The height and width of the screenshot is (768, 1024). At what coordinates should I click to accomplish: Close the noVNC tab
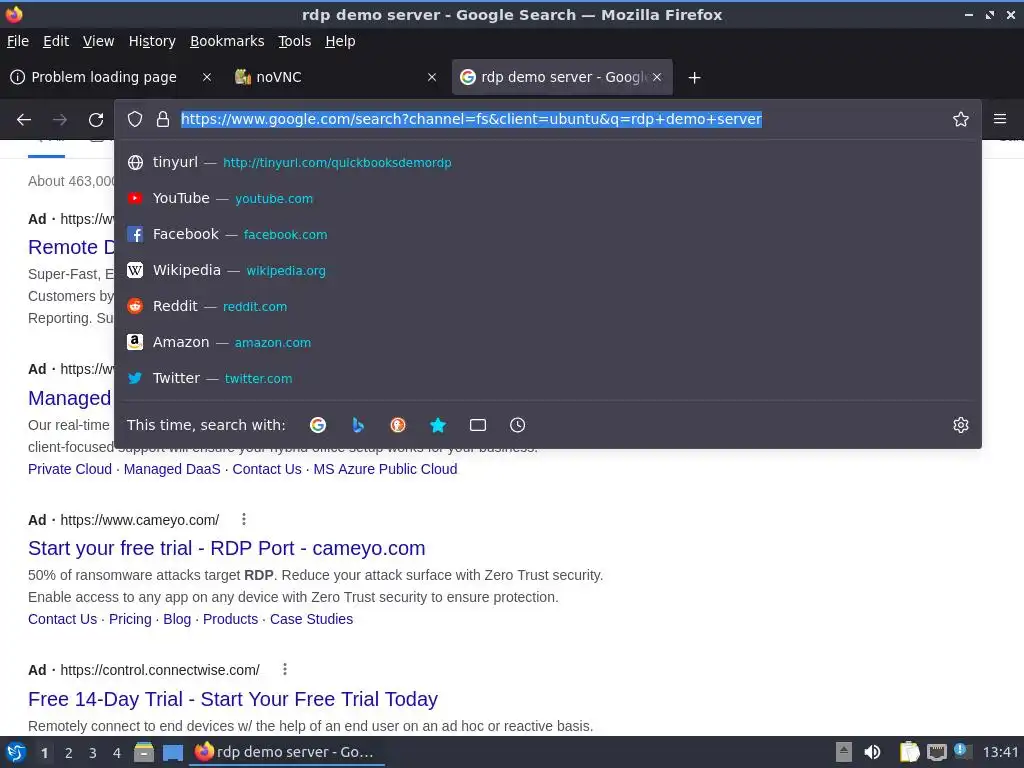[432, 77]
